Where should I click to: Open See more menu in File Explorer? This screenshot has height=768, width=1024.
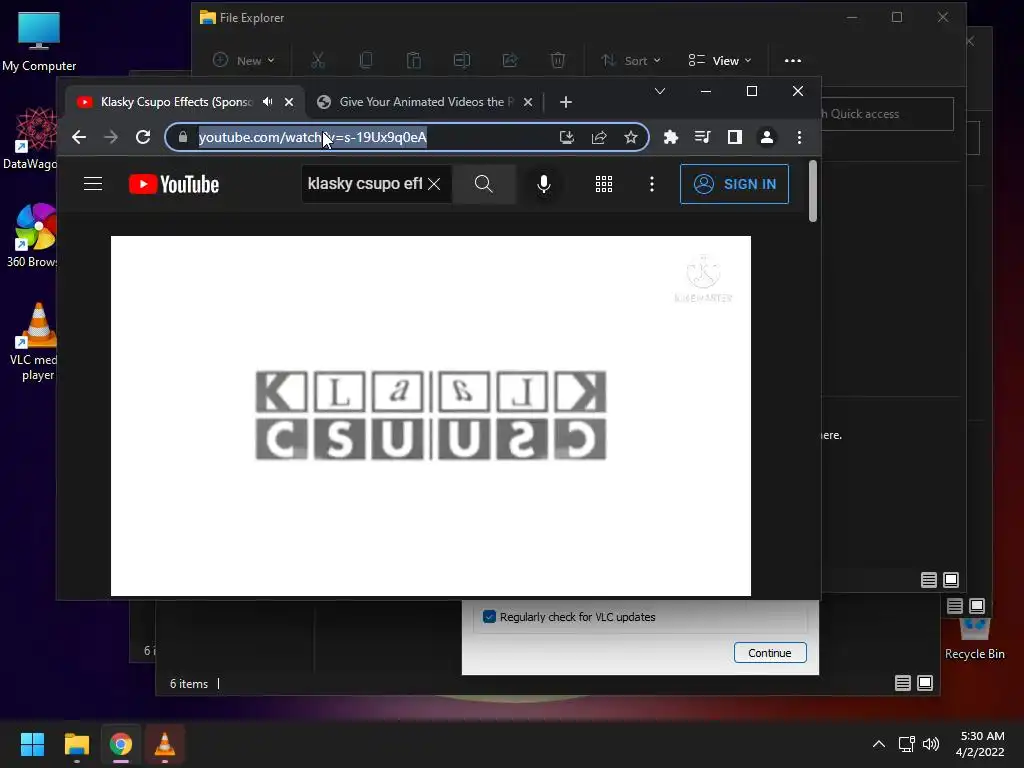coord(793,61)
